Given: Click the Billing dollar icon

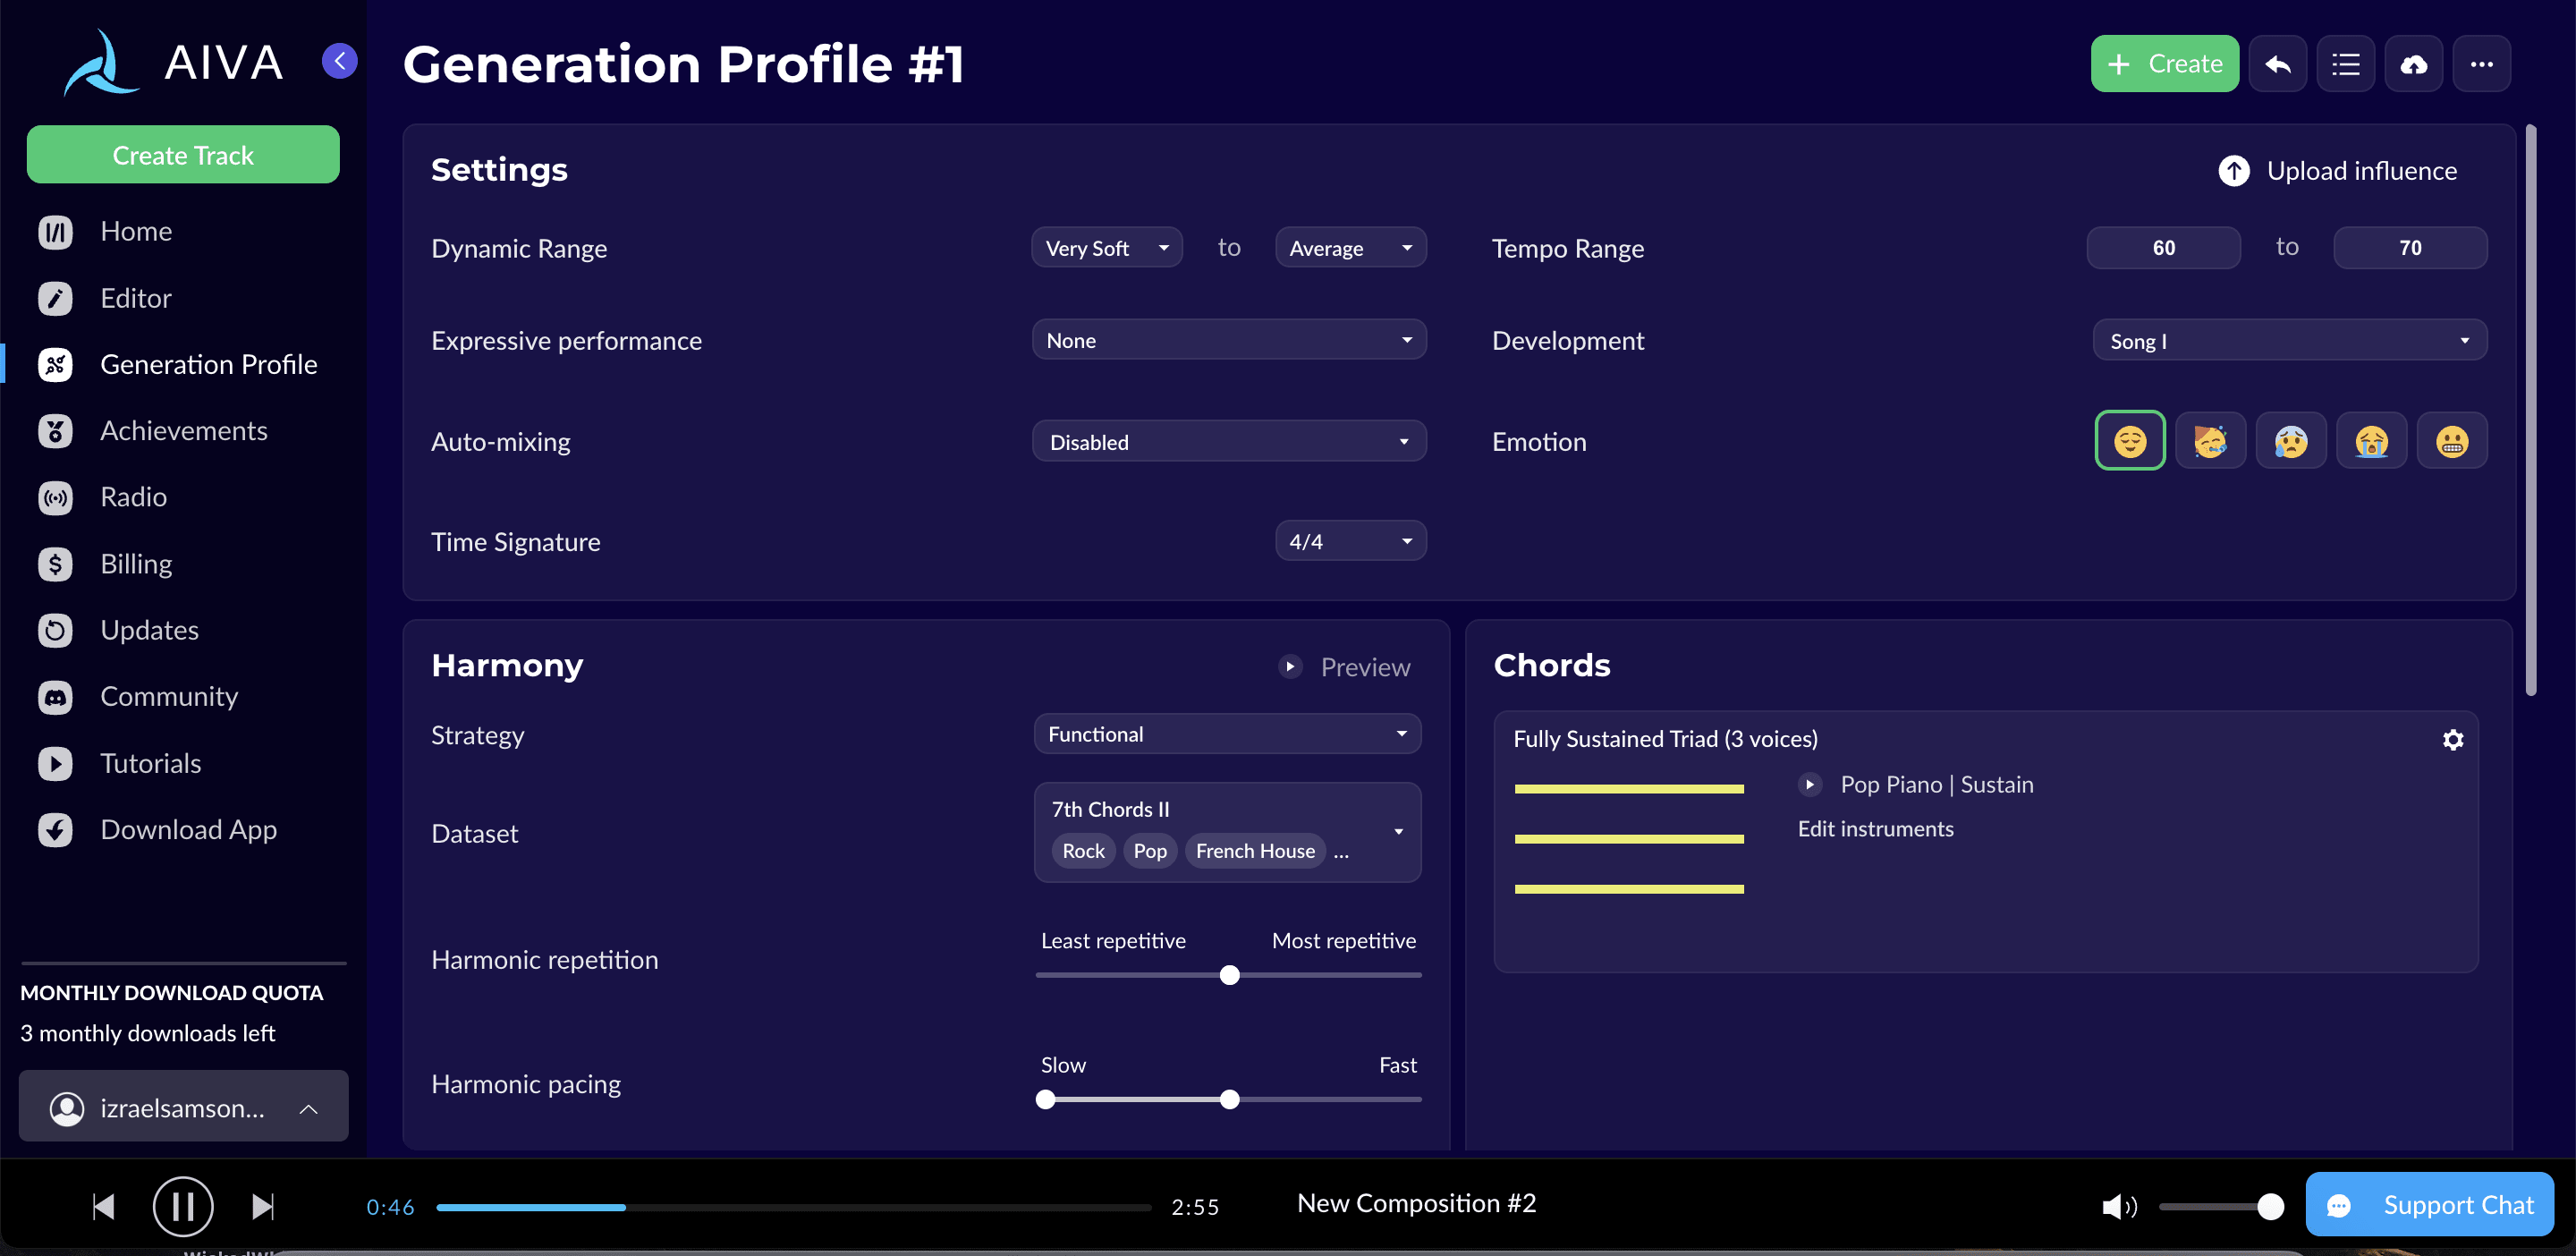Looking at the screenshot, I should 56,564.
